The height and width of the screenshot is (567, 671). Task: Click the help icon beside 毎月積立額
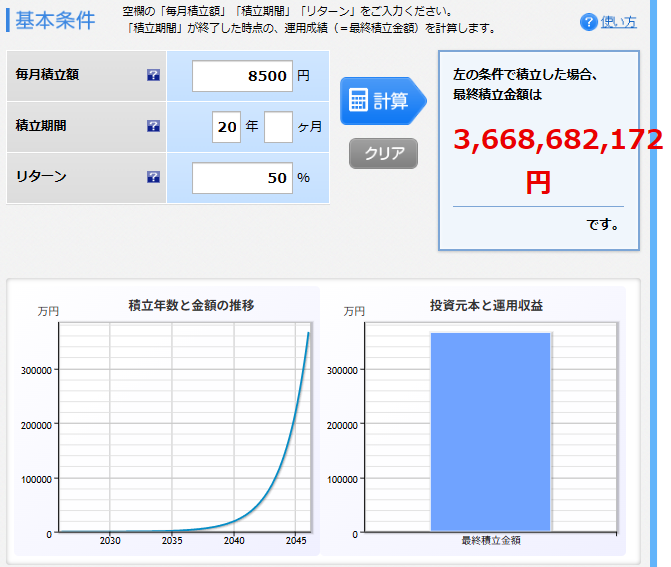tap(153, 75)
